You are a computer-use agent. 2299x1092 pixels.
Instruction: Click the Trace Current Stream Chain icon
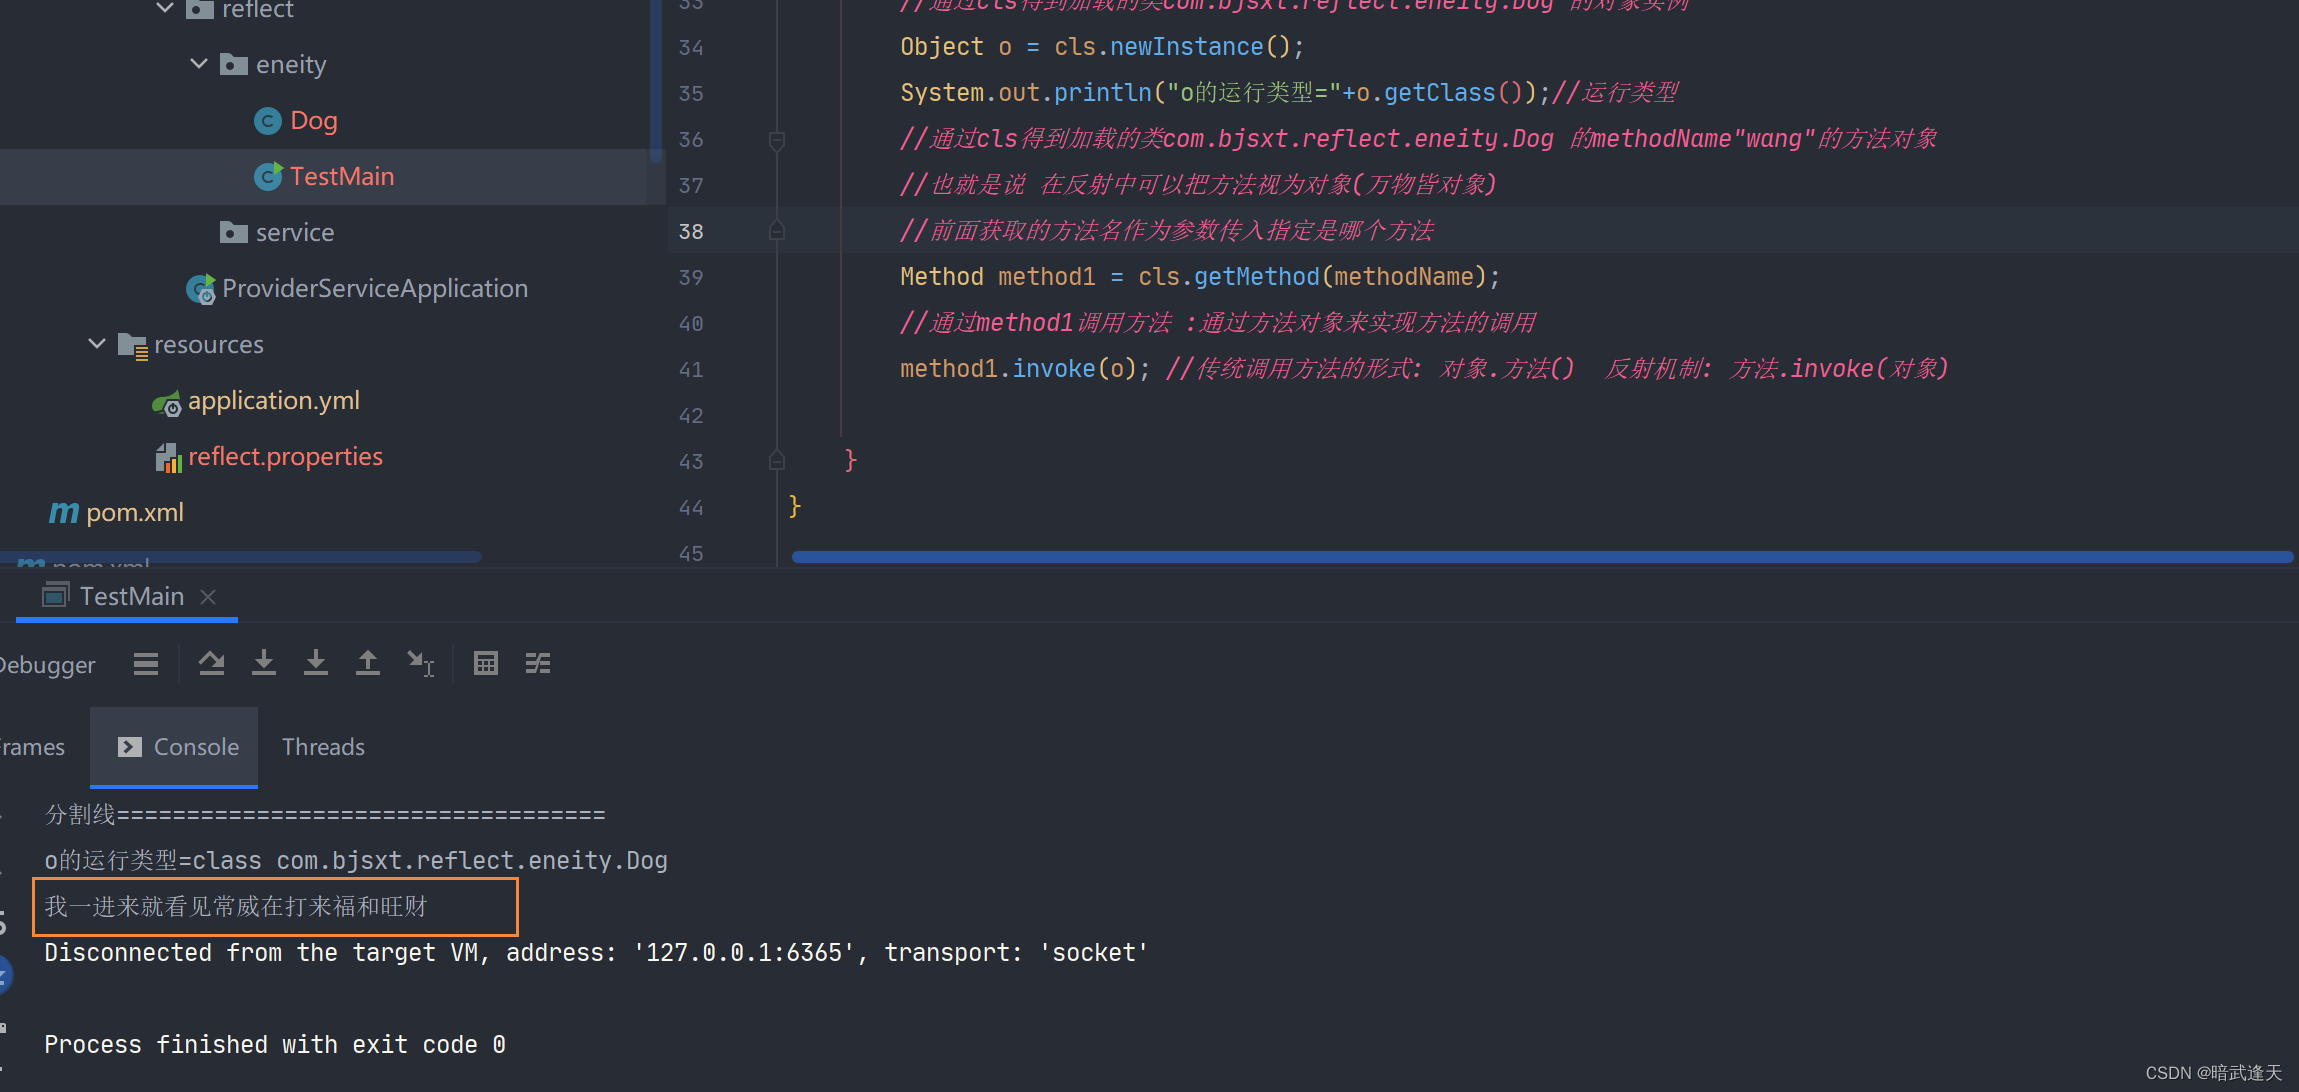pos(538,663)
